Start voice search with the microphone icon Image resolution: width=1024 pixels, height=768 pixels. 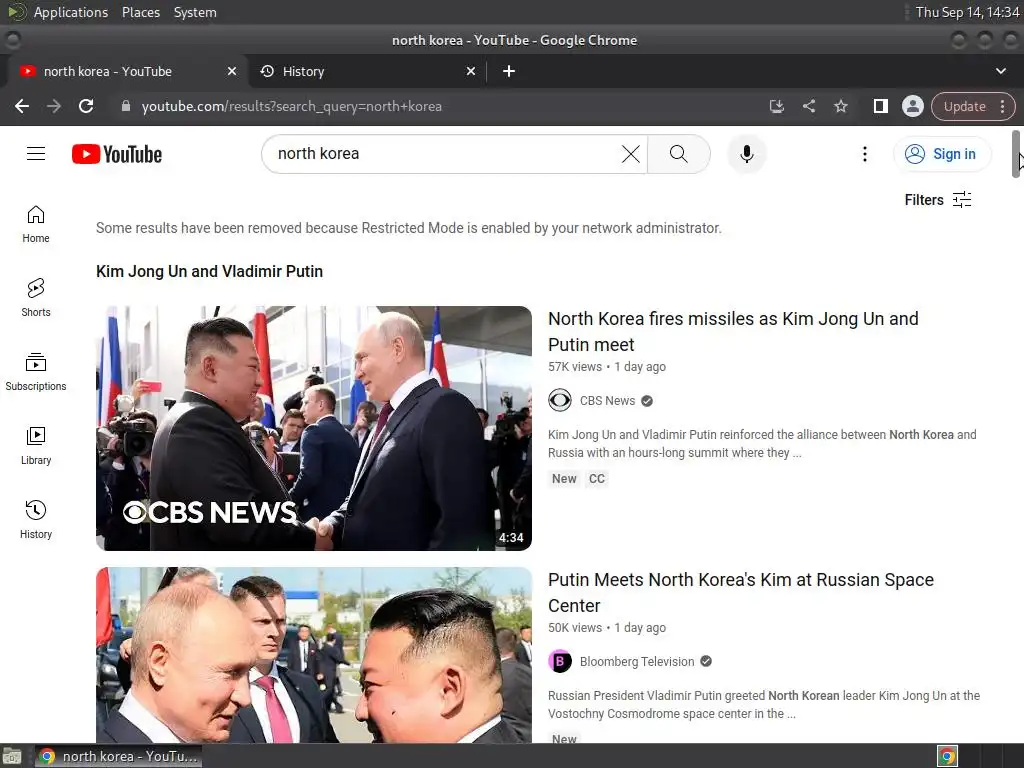[746, 154]
